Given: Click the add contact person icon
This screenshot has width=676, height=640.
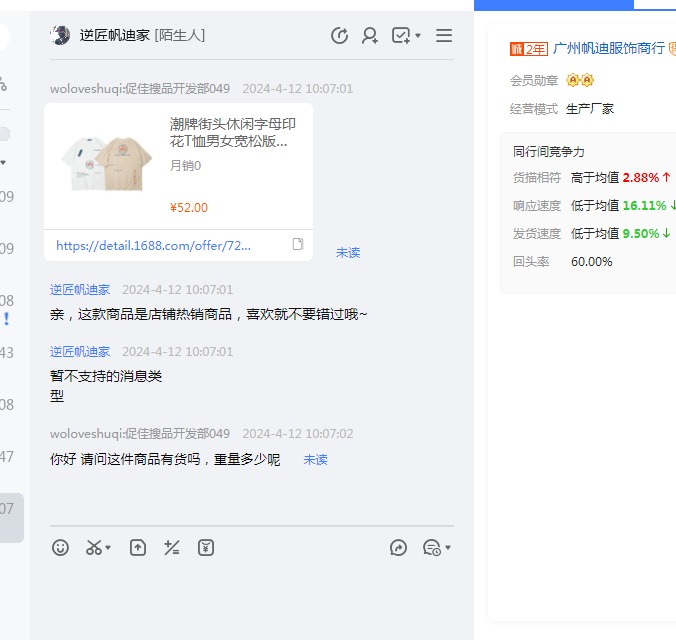Looking at the screenshot, I should click(370, 36).
